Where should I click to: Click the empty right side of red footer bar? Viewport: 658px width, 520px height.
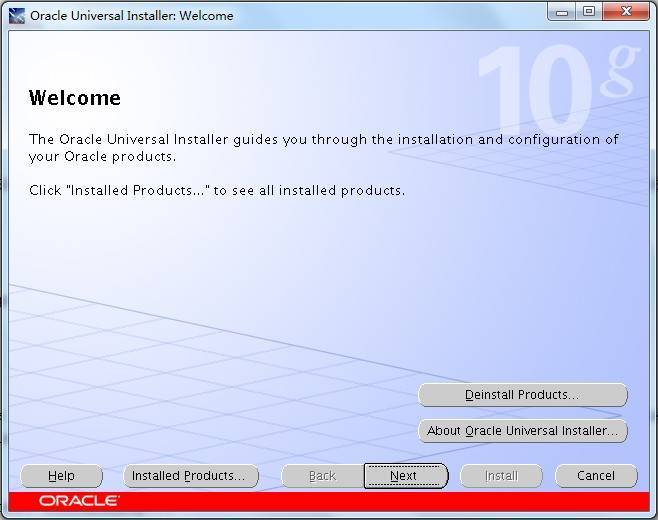click(450, 500)
